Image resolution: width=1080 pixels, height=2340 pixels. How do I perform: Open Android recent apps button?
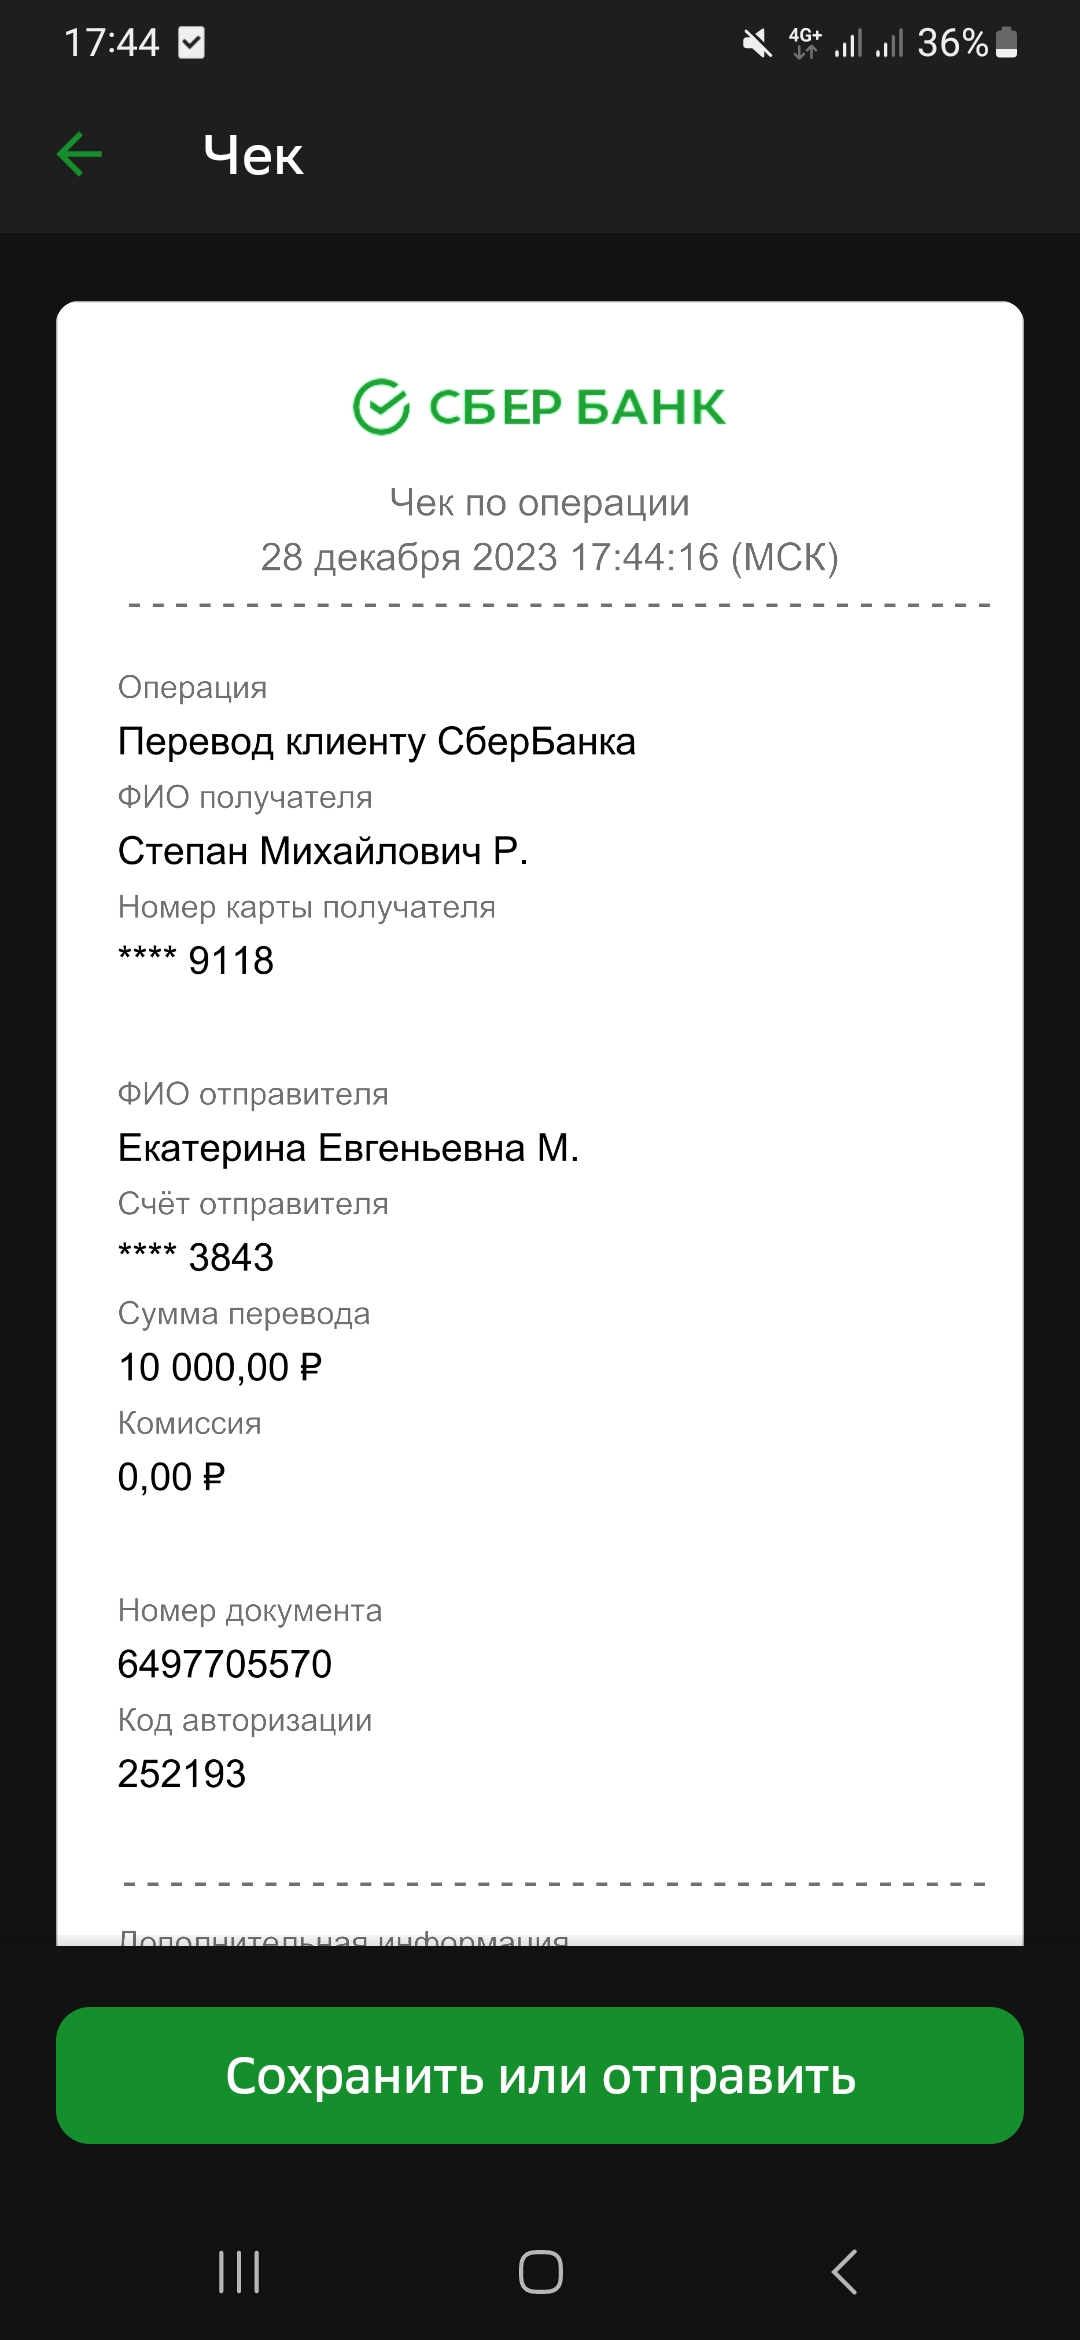[x=239, y=2272]
